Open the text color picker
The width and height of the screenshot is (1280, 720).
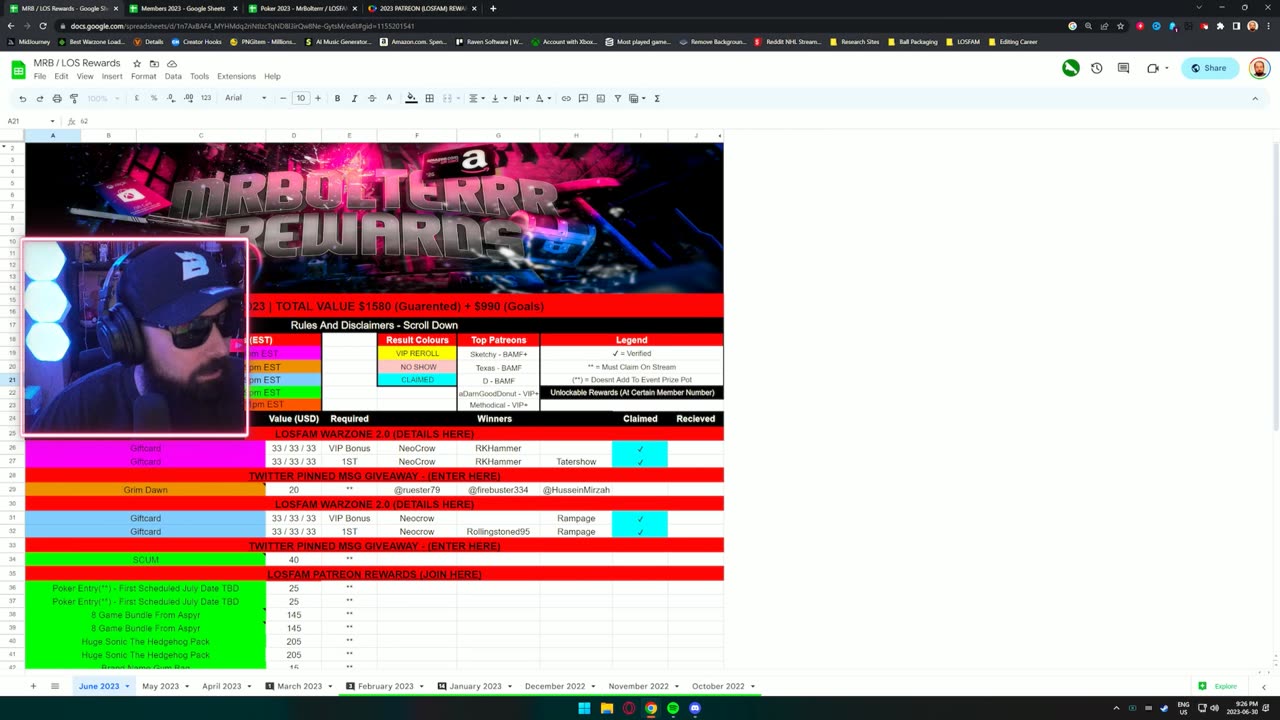(x=389, y=98)
